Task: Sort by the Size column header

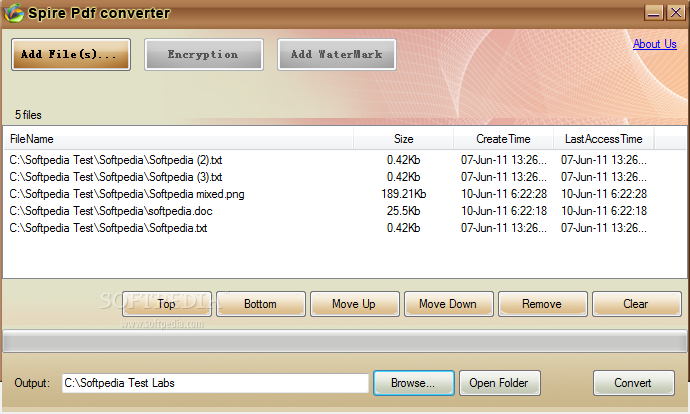Action: coord(404,139)
